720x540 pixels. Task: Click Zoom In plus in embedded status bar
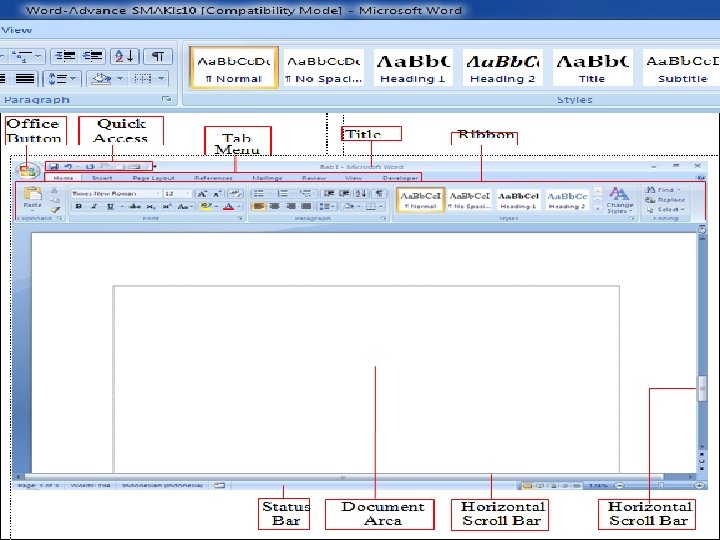700,485
